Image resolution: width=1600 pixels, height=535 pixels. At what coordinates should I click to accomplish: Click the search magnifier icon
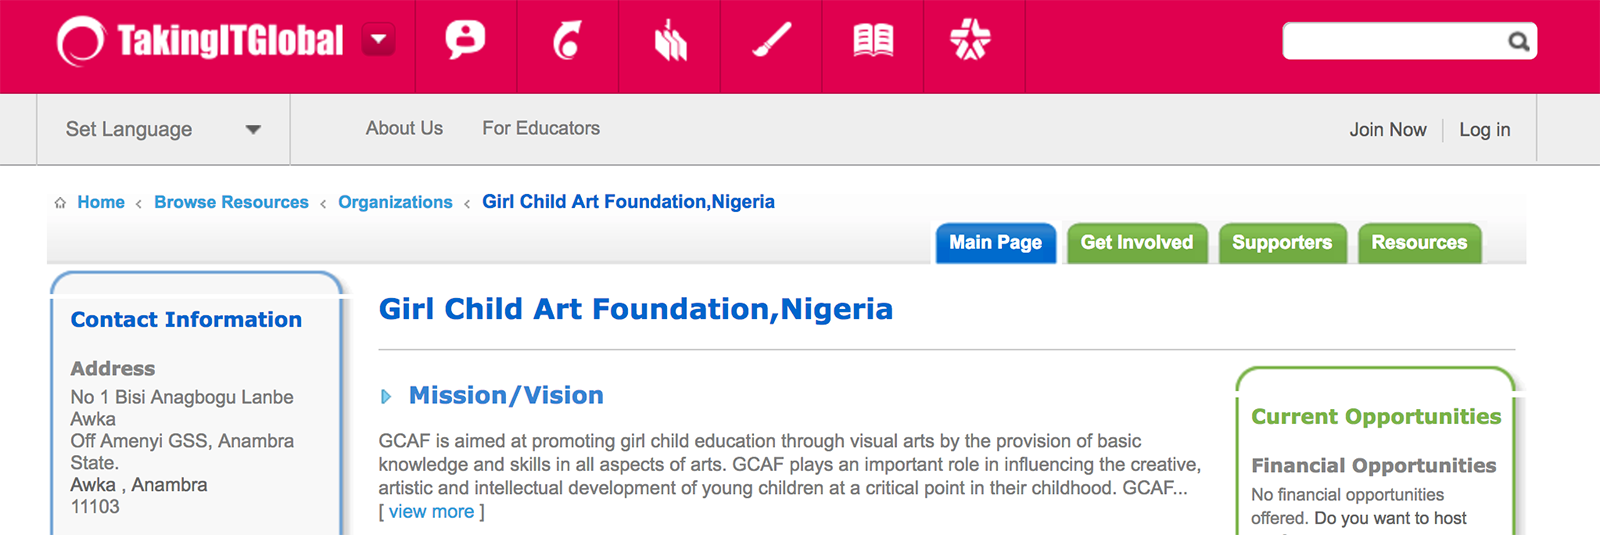click(x=1519, y=41)
